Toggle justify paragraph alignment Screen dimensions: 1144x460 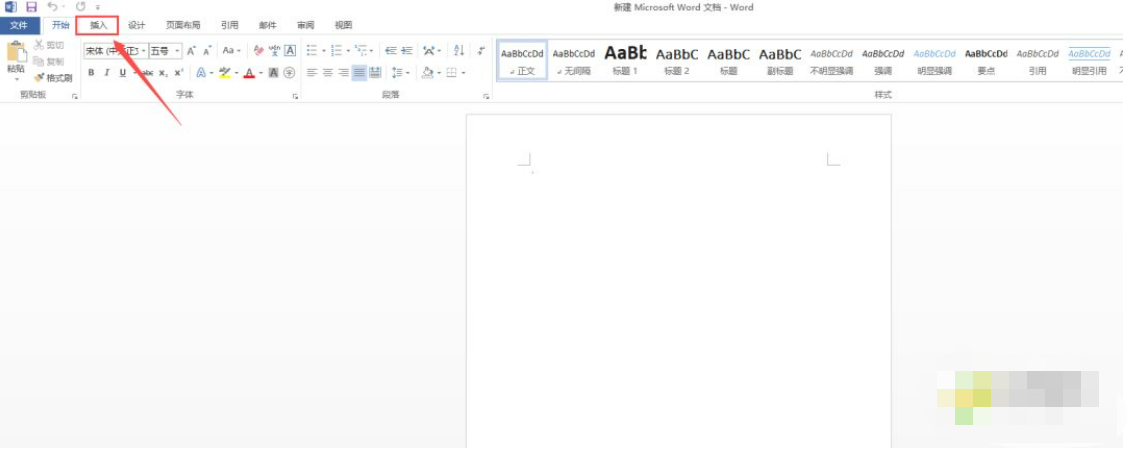click(x=359, y=72)
